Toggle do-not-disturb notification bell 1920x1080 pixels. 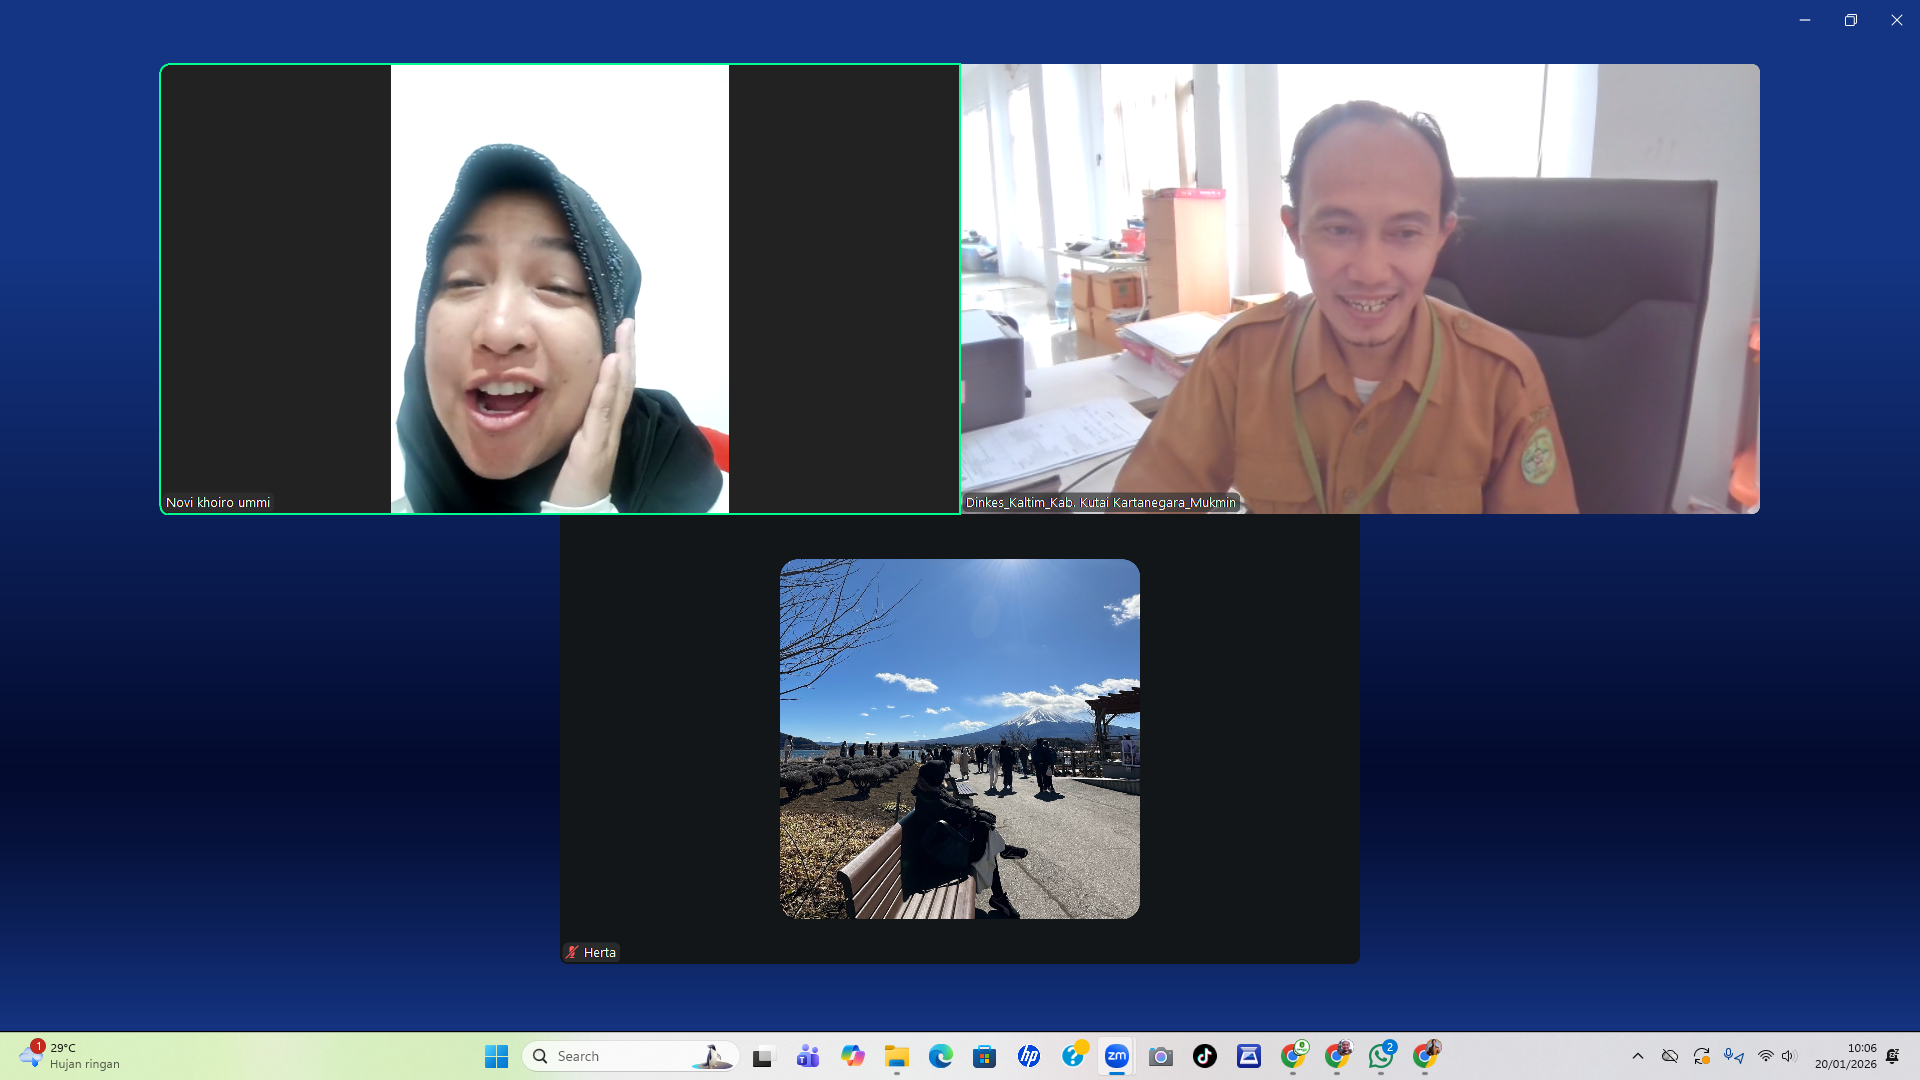(1892, 1056)
